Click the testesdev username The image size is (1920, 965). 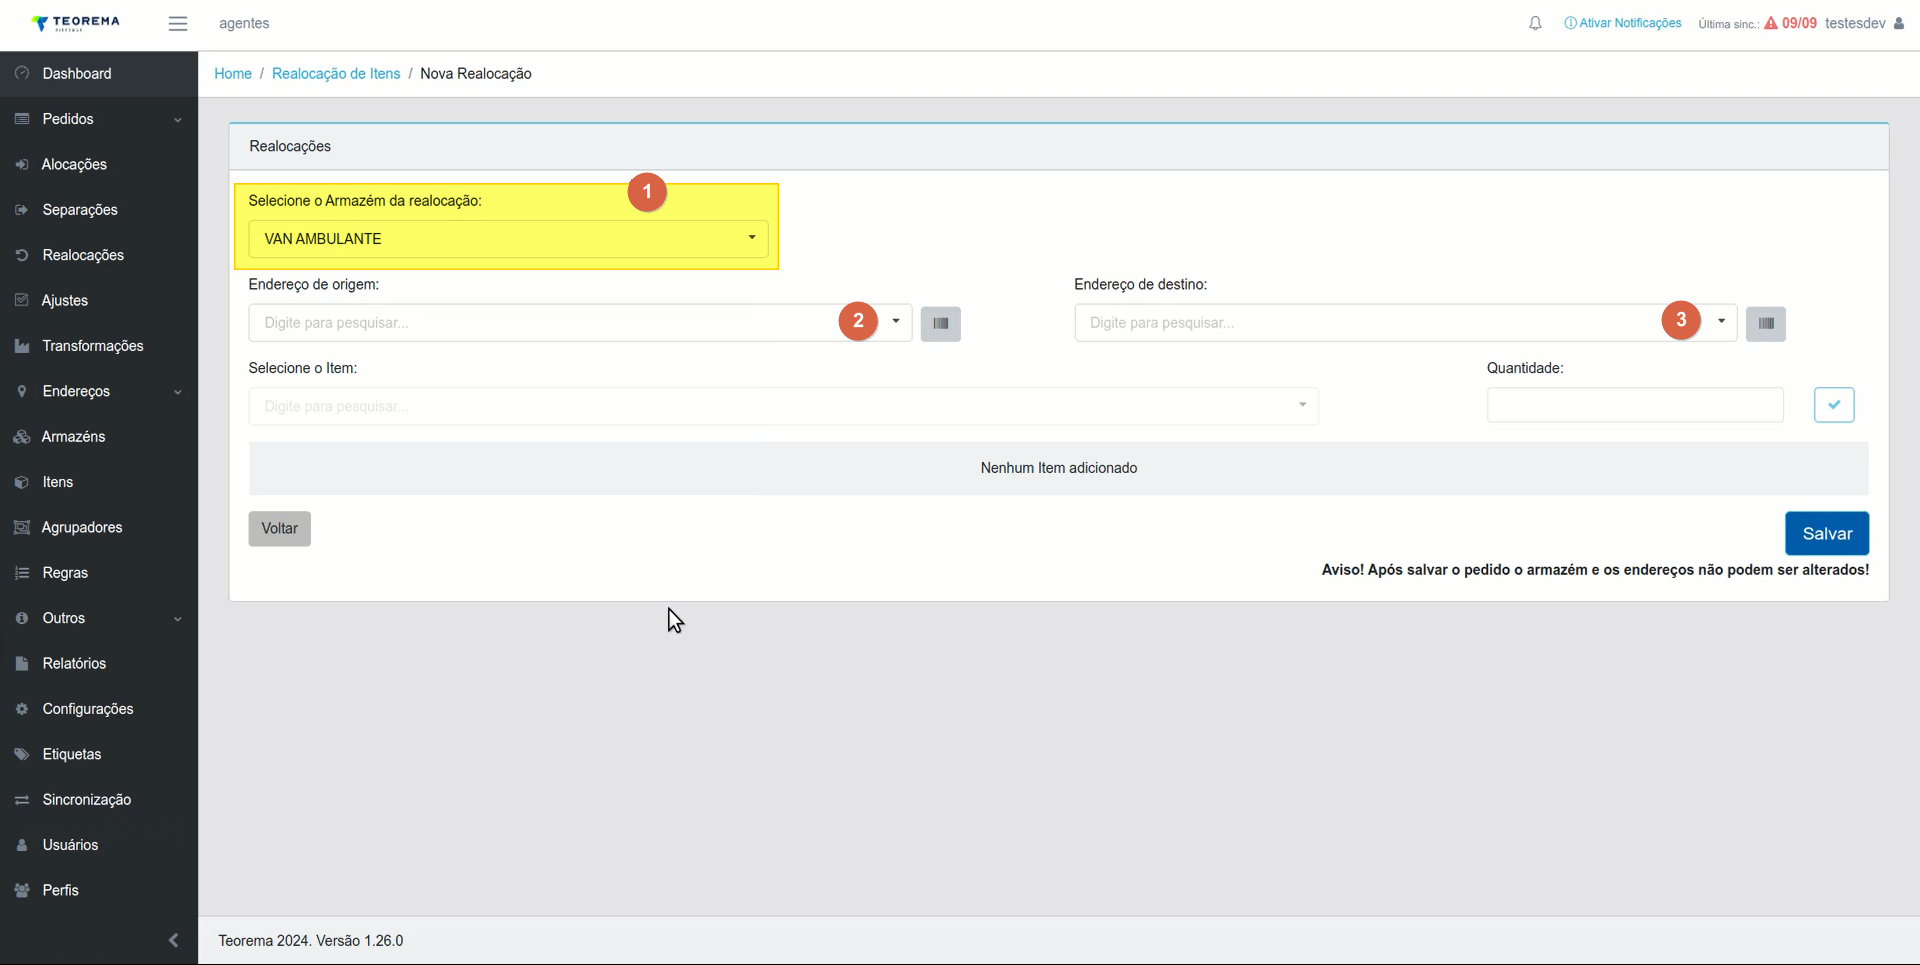pyautogui.click(x=1855, y=23)
